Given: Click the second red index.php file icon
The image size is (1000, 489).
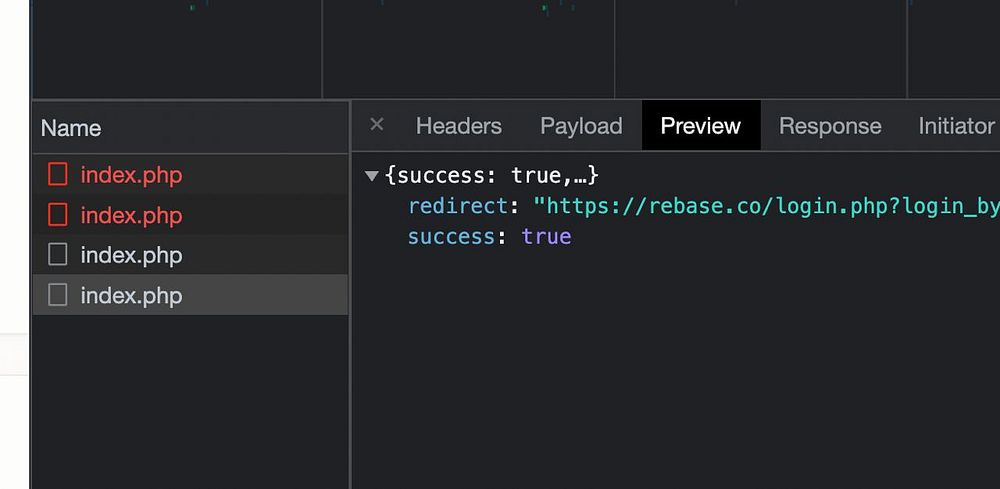Looking at the screenshot, I should click(58, 215).
